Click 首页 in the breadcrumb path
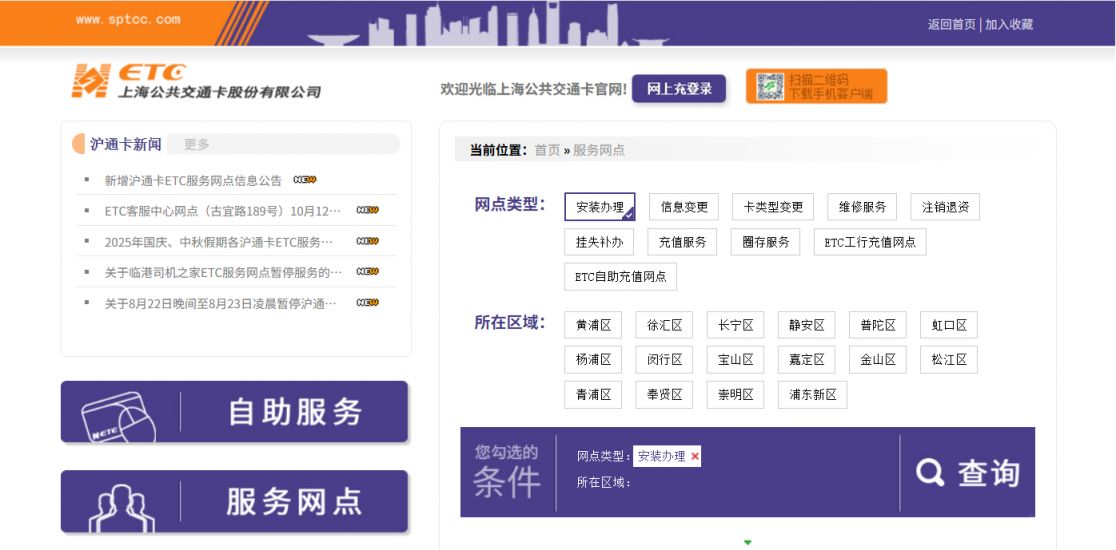The image size is (1116, 550). pyautogui.click(x=547, y=150)
